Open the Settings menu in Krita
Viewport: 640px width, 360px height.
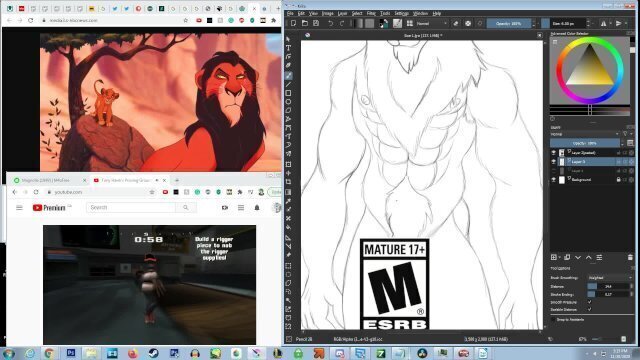click(x=402, y=13)
